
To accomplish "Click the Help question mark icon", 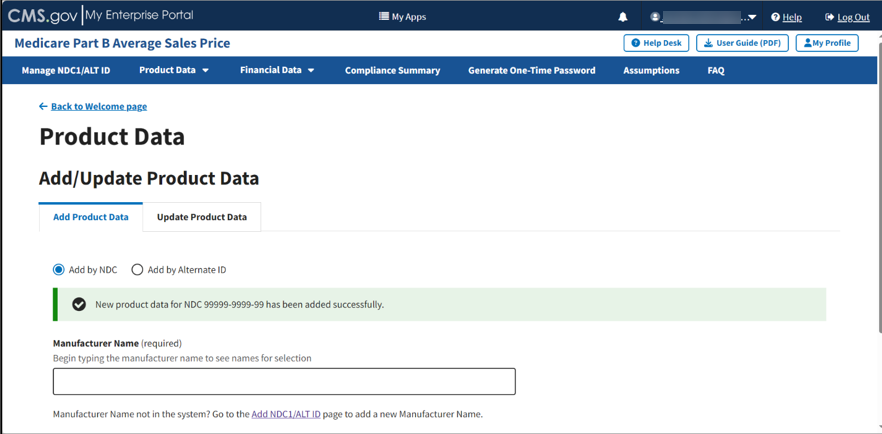I will coord(775,17).
